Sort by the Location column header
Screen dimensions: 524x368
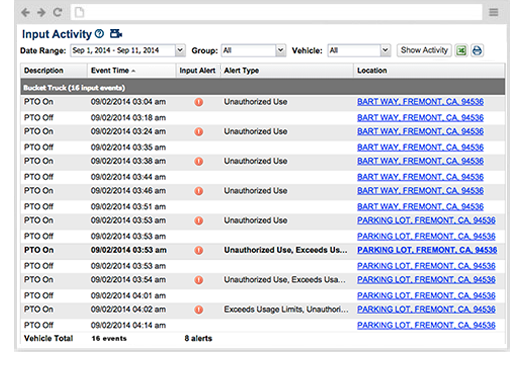point(429,71)
